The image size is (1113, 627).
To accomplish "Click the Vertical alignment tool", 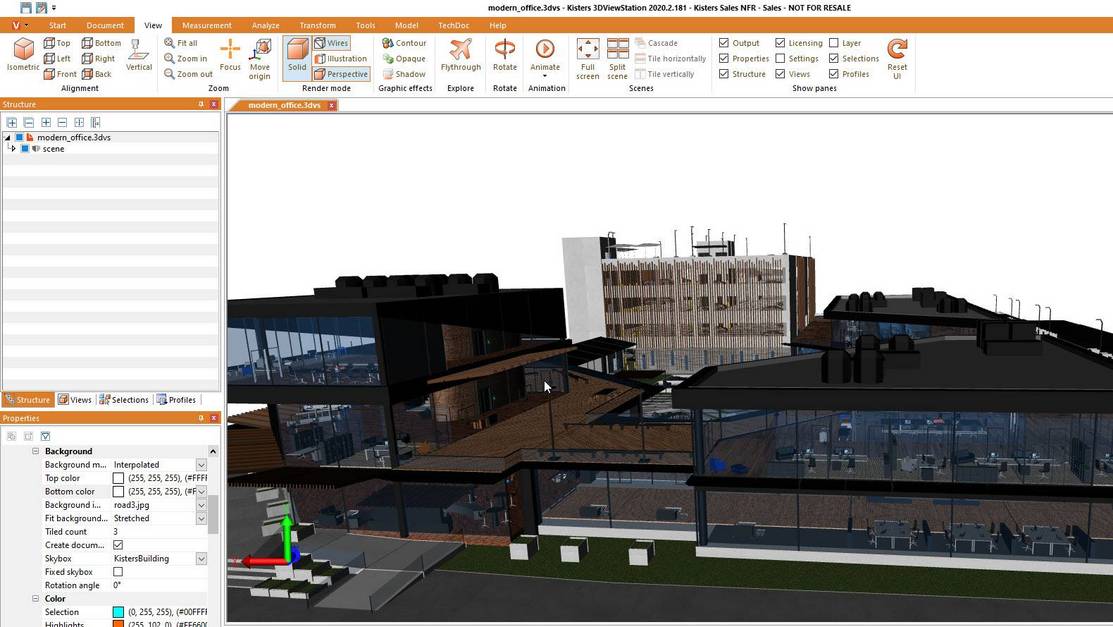I will pyautogui.click(x=138, y=55).
